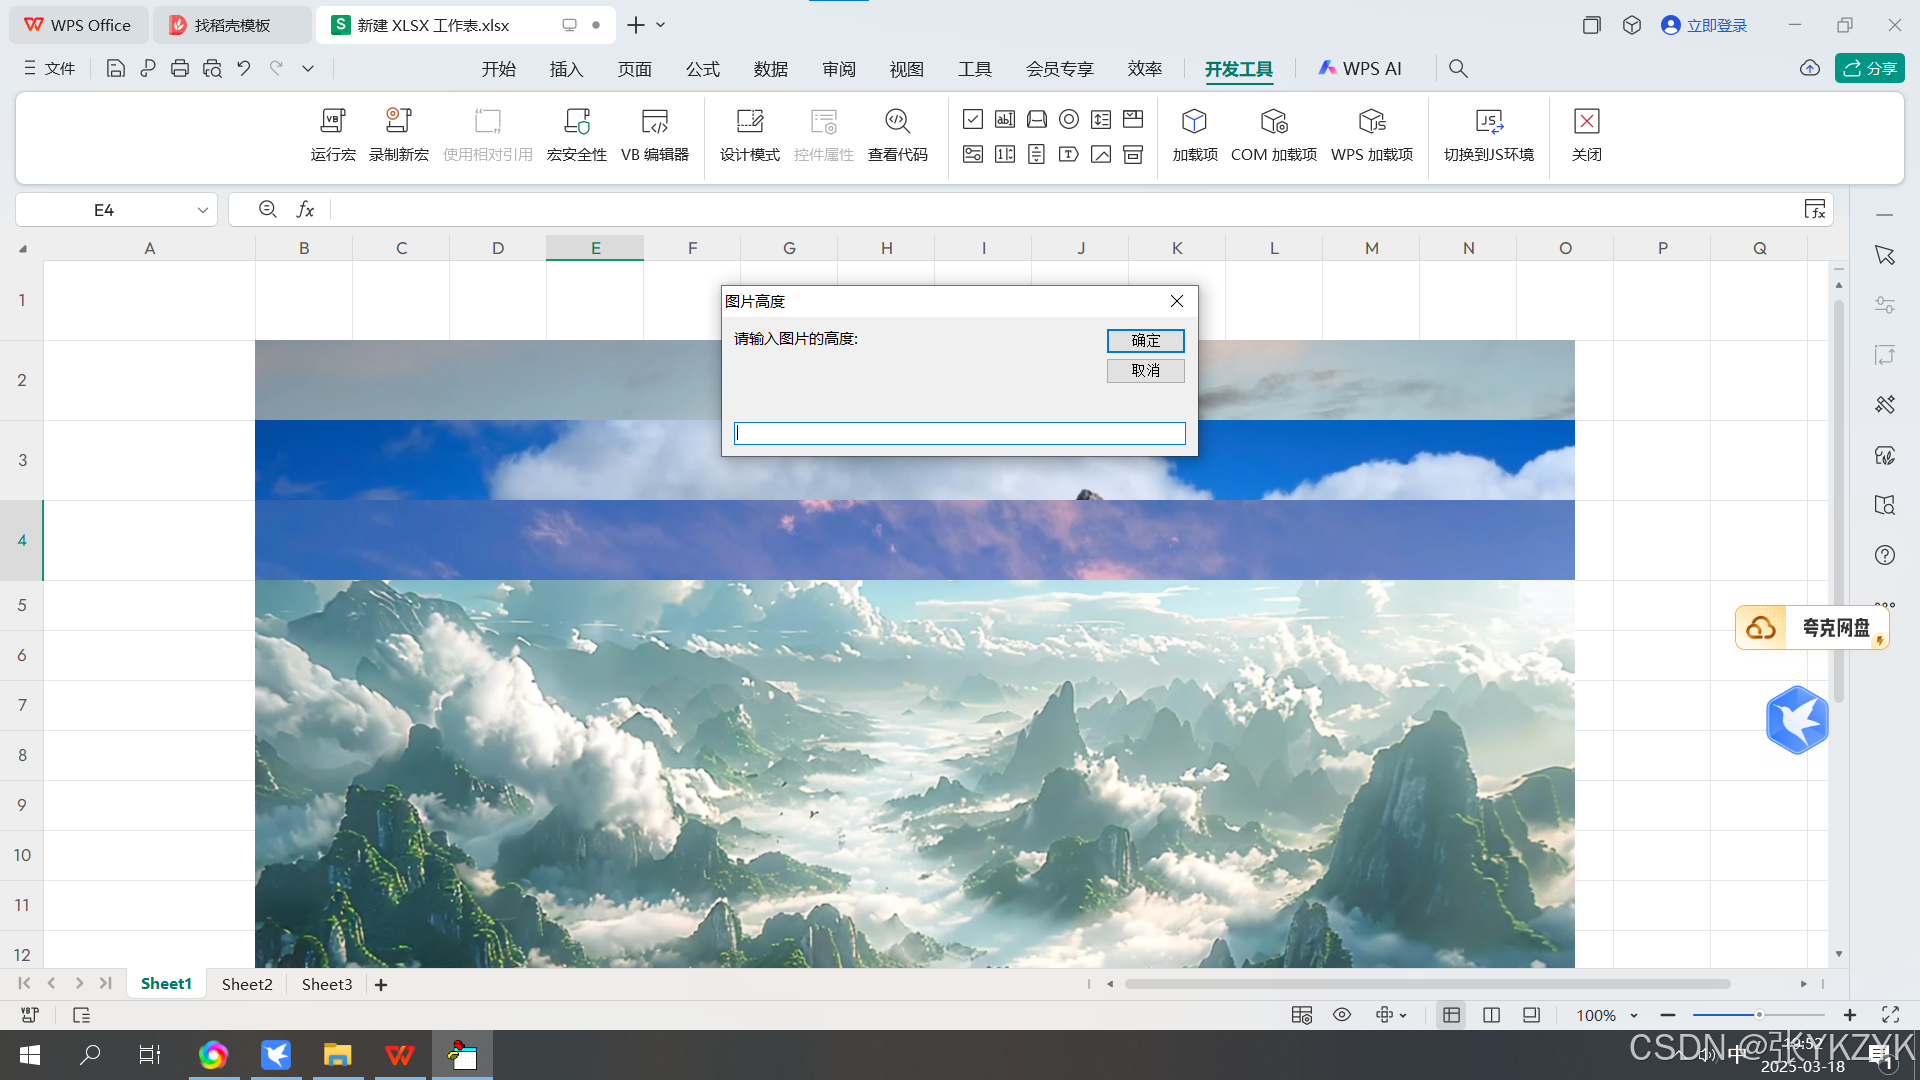Open the zoom percentage 100% dropdown
Screen dimensions: 1920x1080
point(1634,1015)
